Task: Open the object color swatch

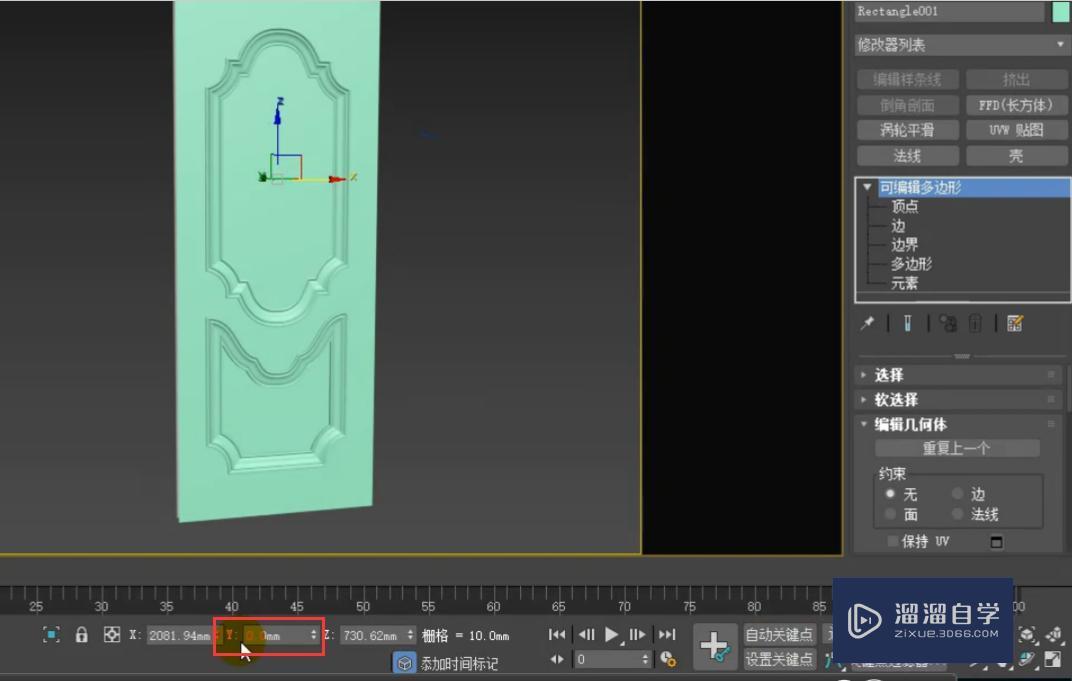Action: click(1060, 12)
